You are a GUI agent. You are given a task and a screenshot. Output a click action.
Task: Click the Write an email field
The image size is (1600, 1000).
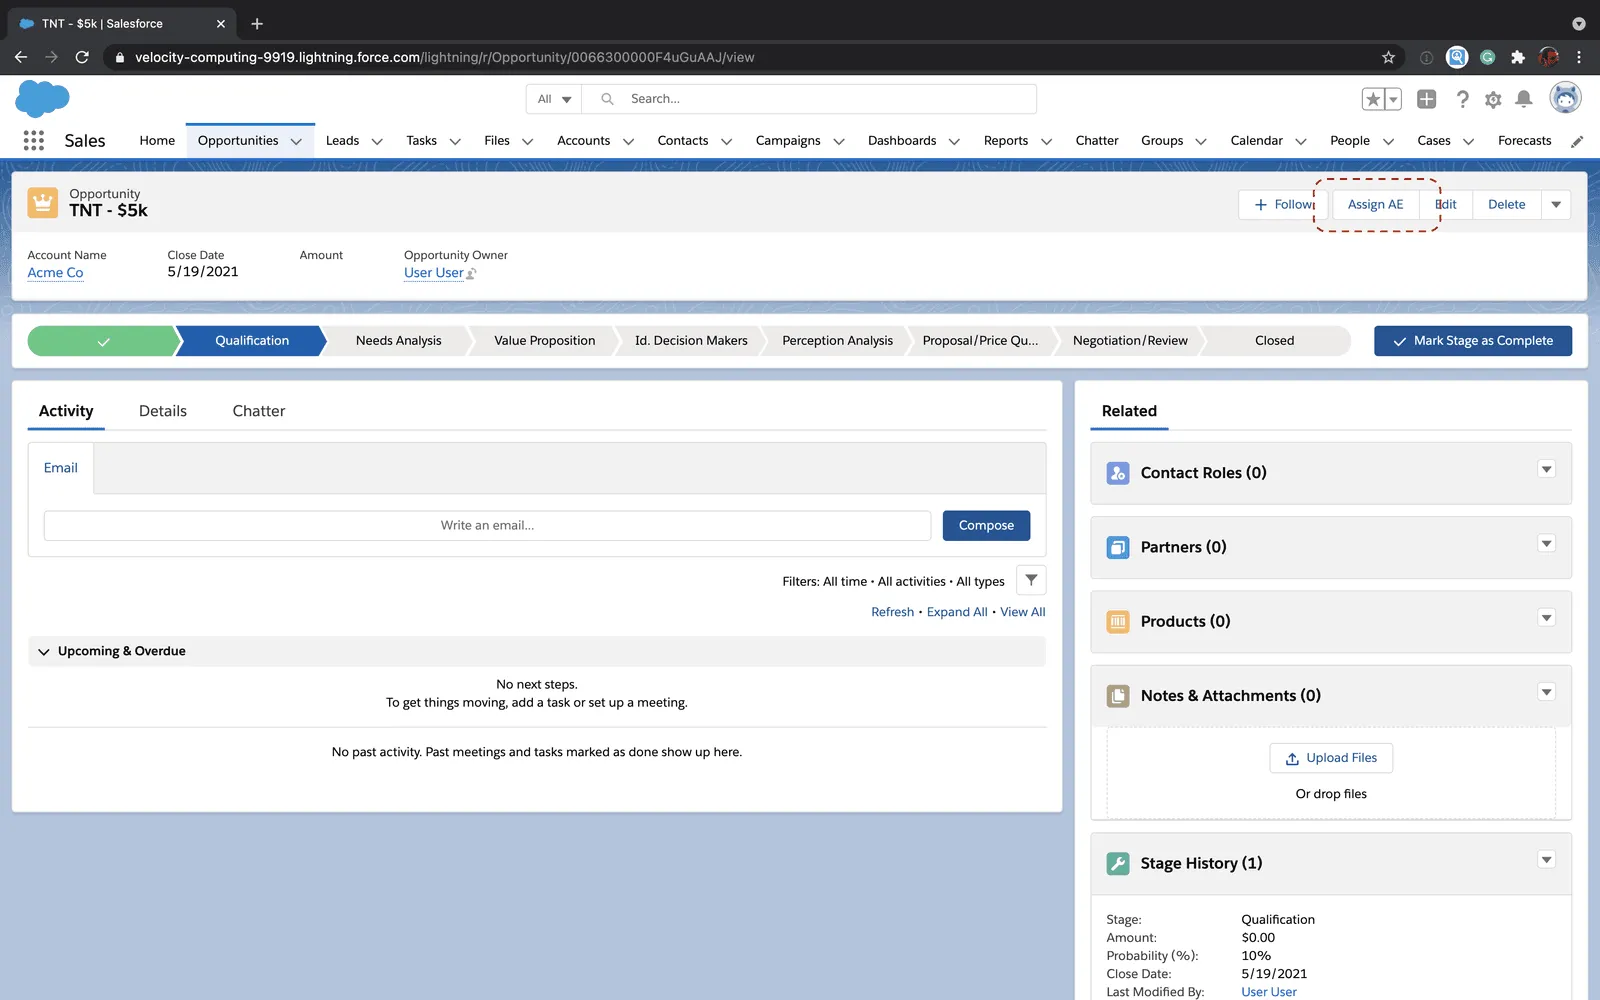coord(487,526)
